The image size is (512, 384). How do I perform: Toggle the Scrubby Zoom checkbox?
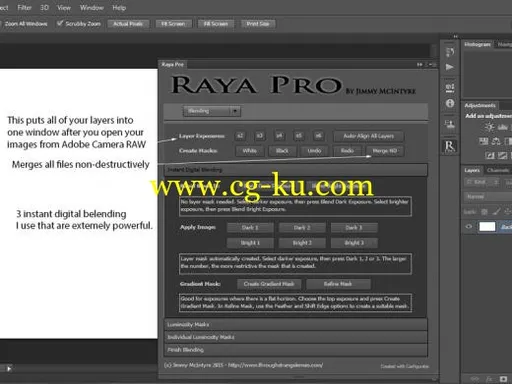click(60, 23)
